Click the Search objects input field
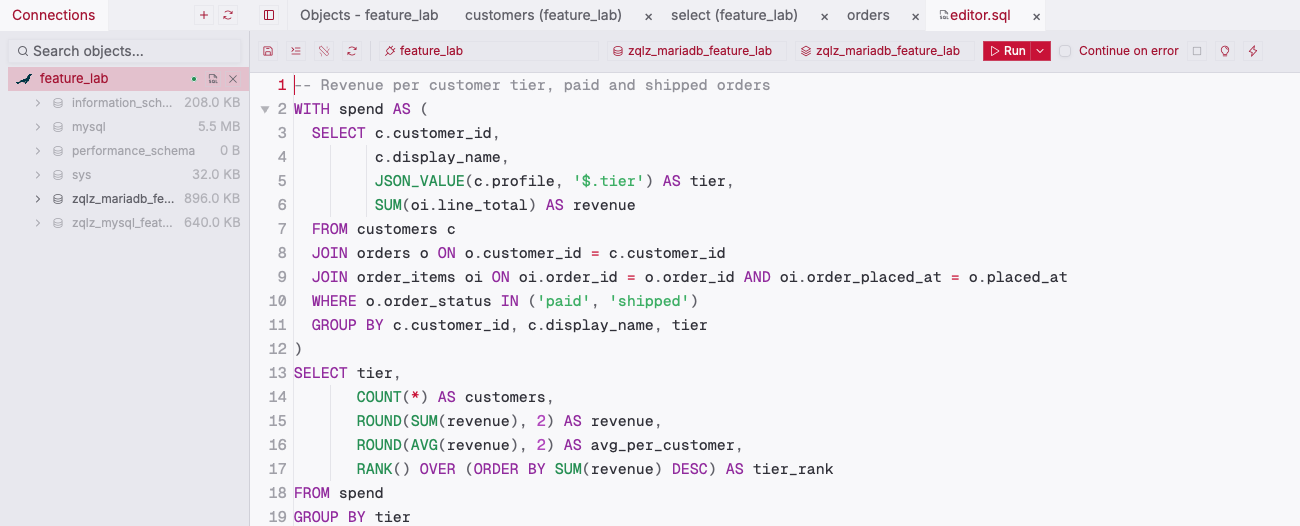Screen dimensions: 1300x526 pos(125,51)
